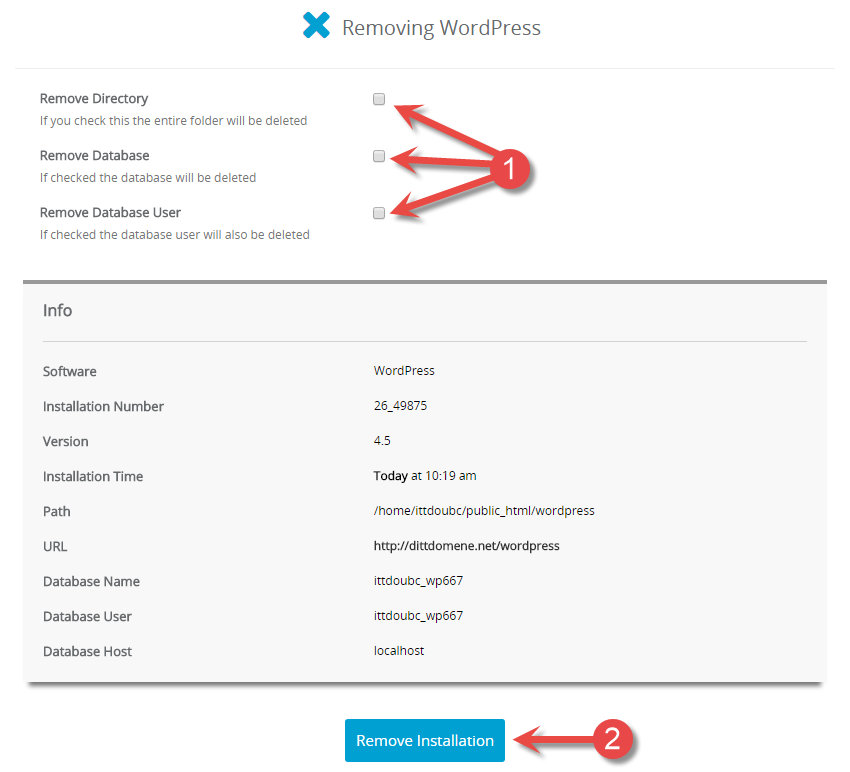Click the Database Name label
This screenshot has height=772, width=850.
(x=91, y=582)
